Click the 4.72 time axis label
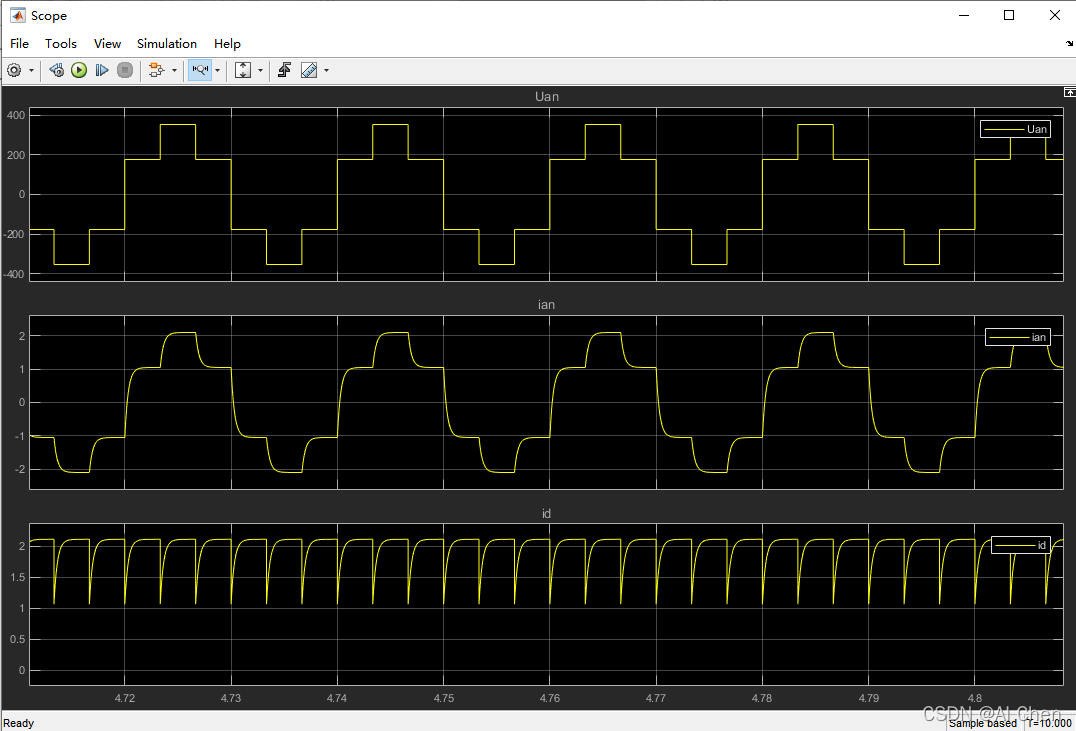Image resolution: width=1076 pixels, height=731 pixels. [125, 698]
